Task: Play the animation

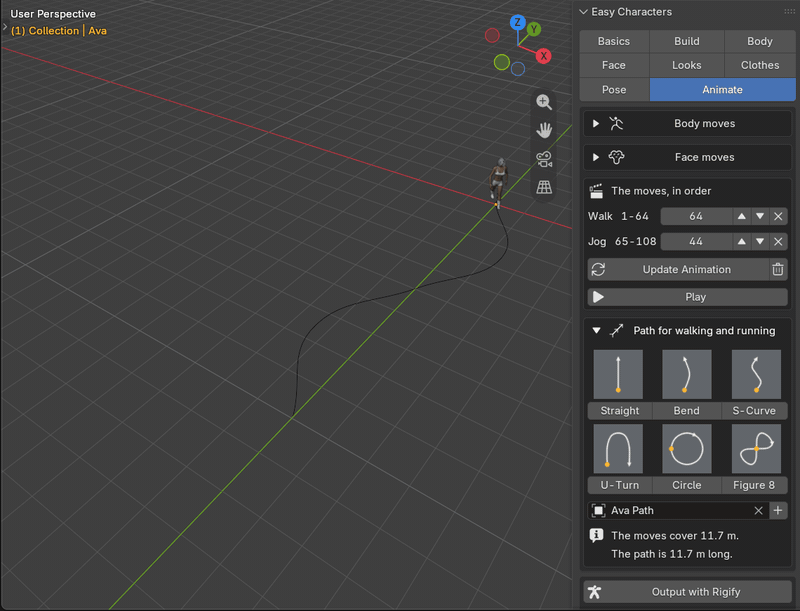Action: [x=687, y=297]
